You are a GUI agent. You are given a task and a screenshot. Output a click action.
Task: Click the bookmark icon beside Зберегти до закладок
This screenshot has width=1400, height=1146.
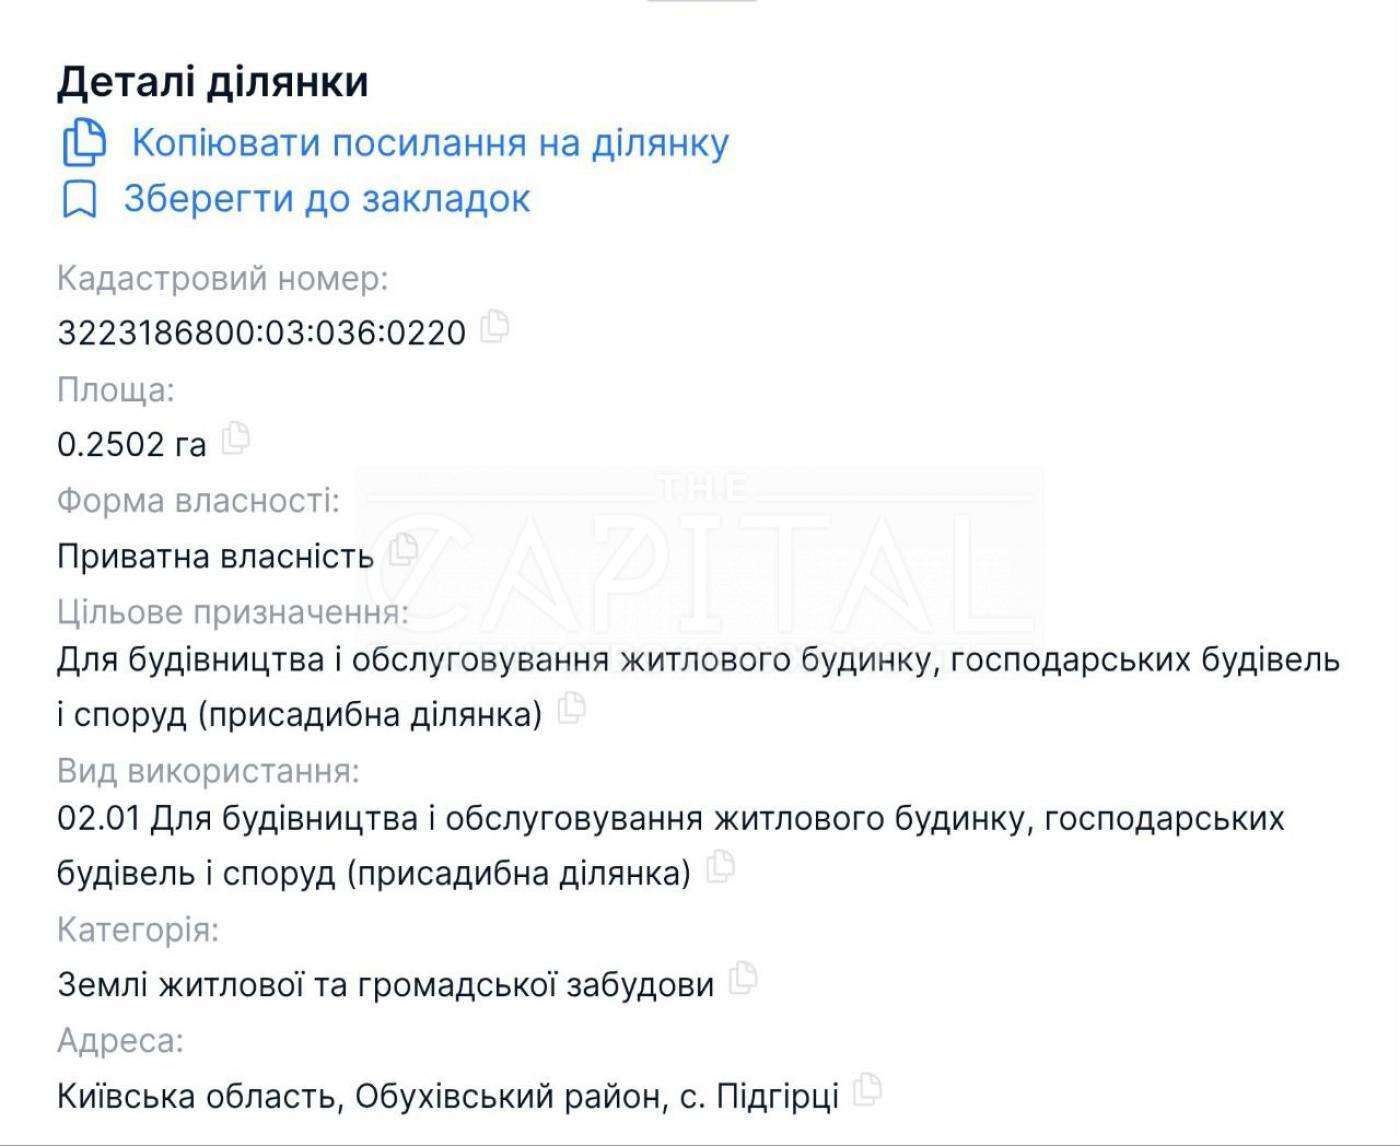pyautogui.click(x=79, y=199)
